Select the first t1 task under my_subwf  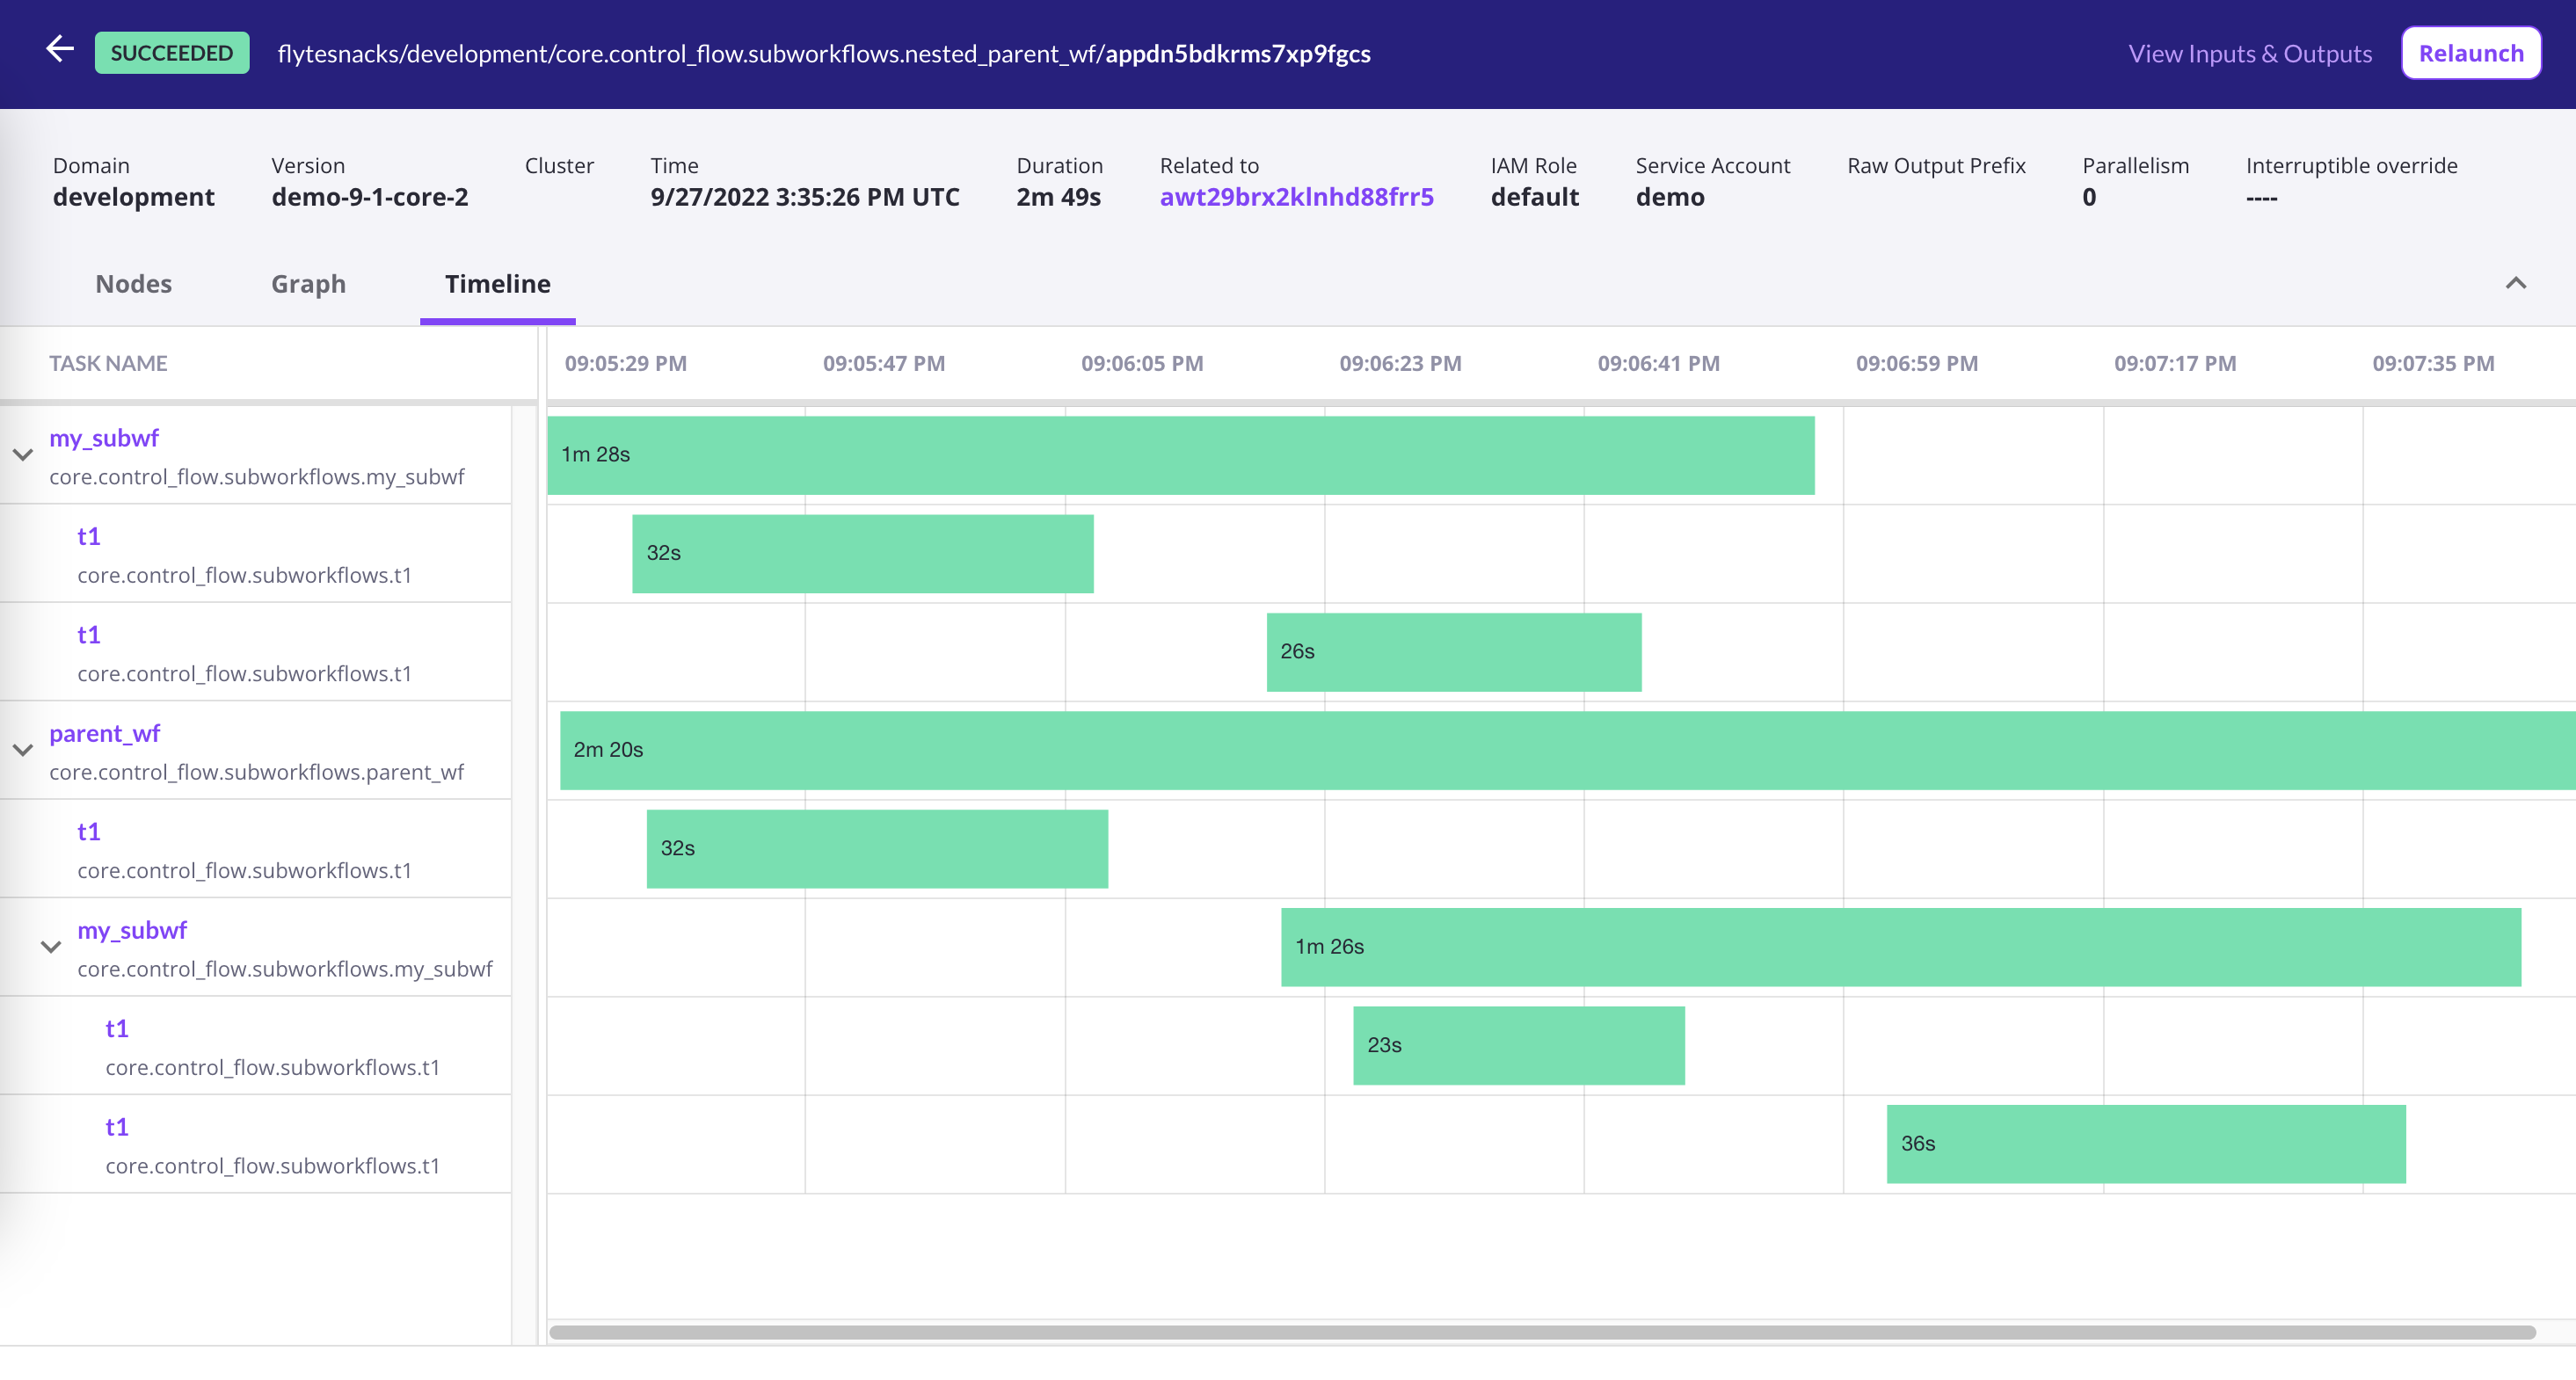[88, 536]
